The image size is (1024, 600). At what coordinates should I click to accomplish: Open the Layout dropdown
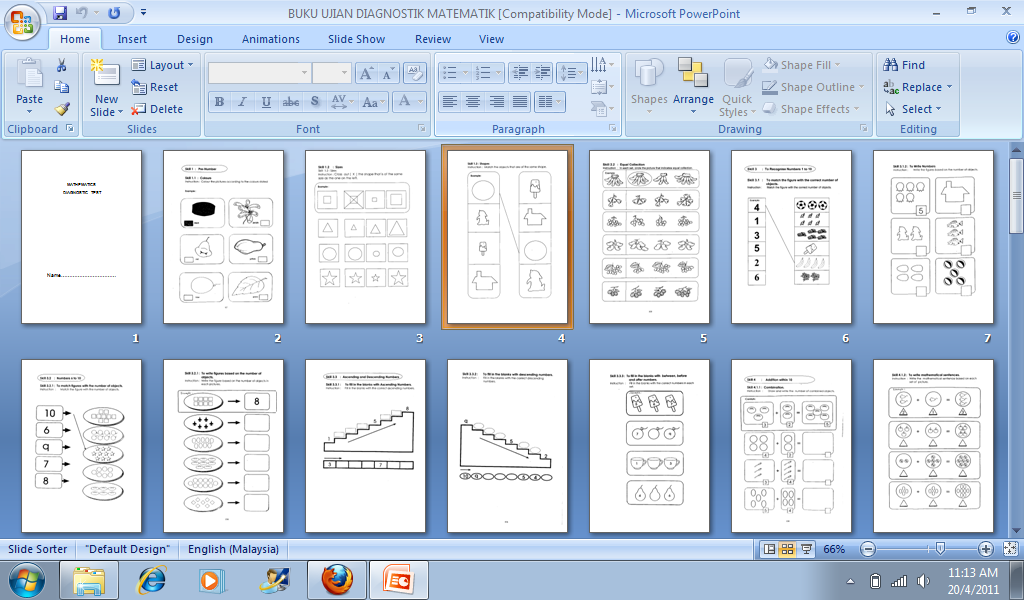[x=163, y=65]
